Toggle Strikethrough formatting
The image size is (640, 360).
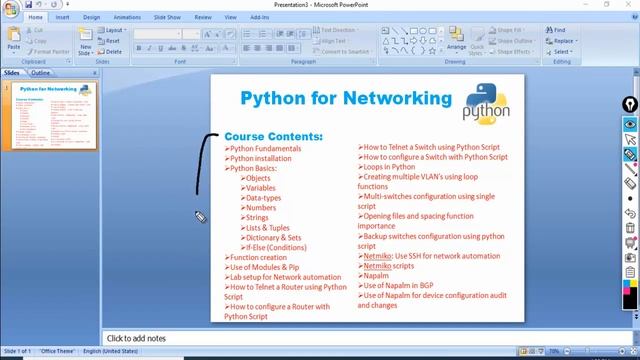tap(172, 48)
